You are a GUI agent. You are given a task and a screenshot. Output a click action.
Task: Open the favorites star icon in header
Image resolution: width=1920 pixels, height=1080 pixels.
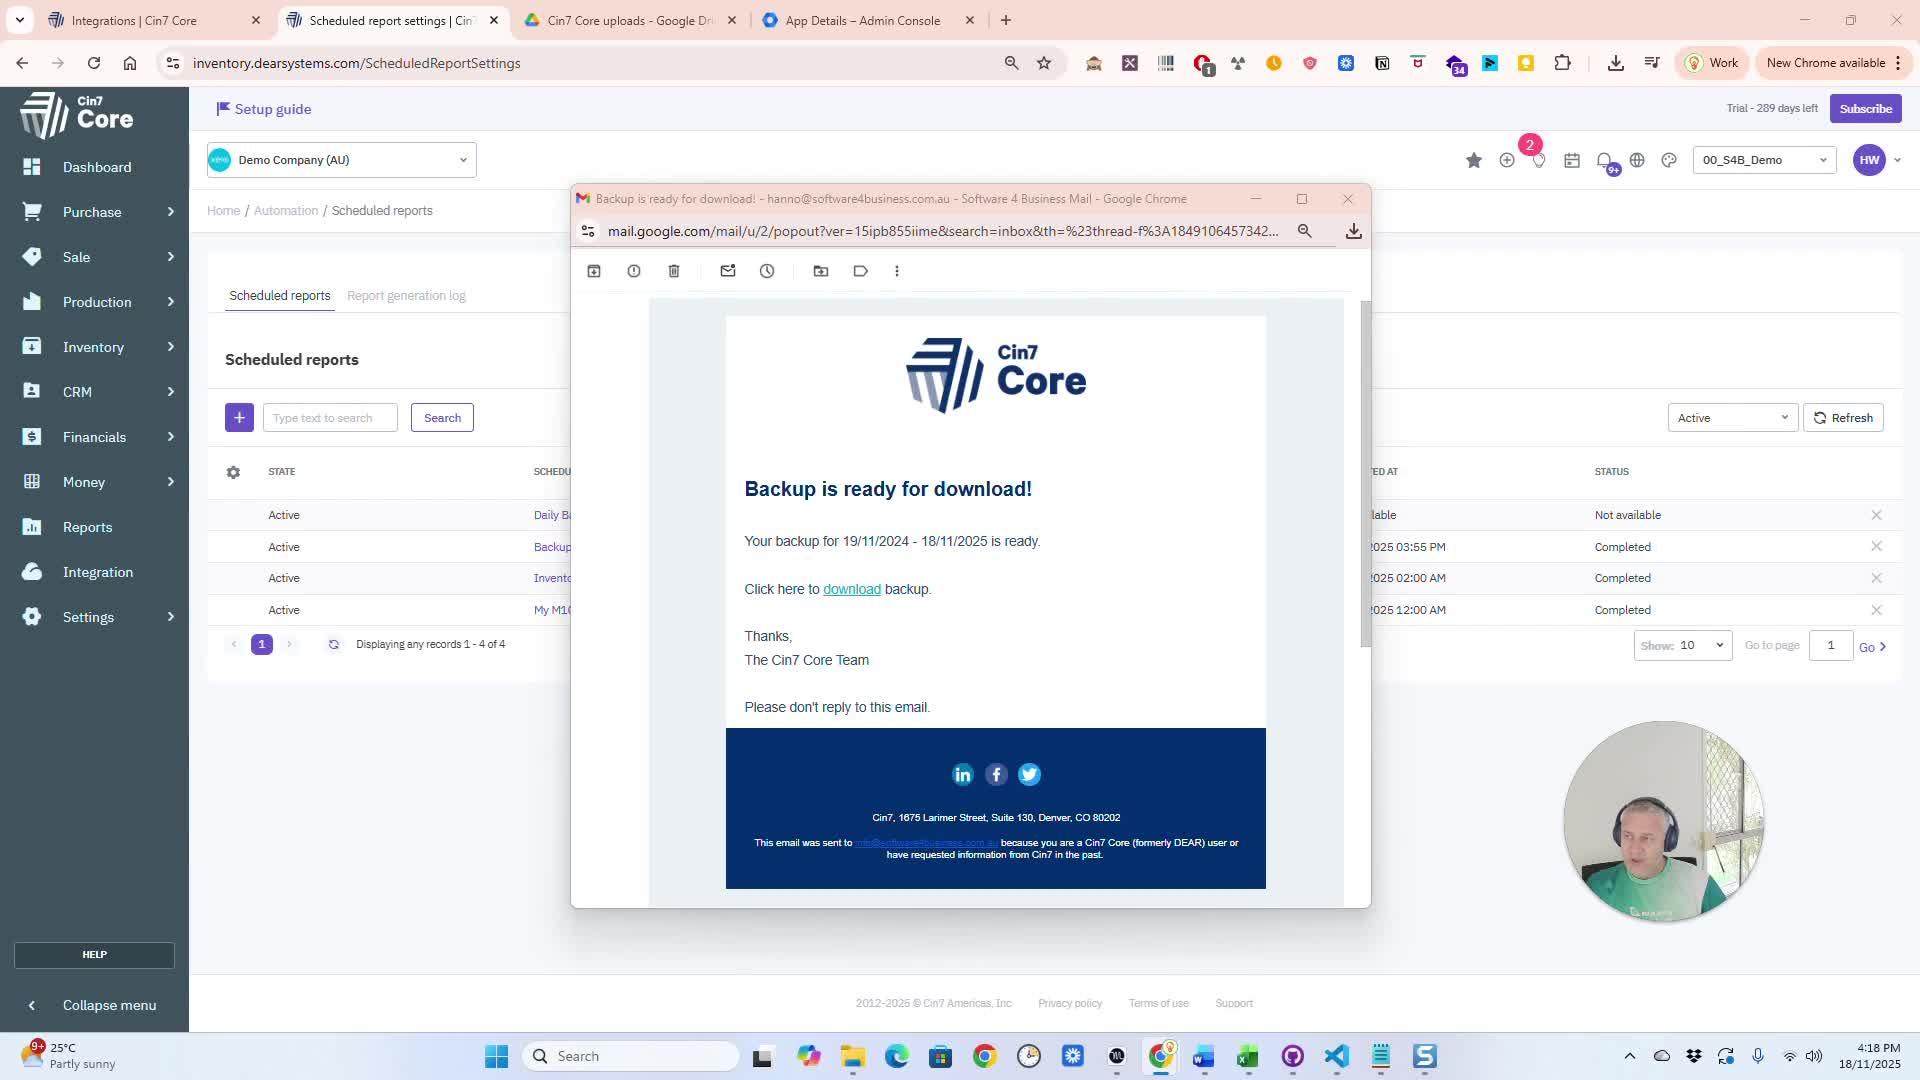[x=1473, y=160]
